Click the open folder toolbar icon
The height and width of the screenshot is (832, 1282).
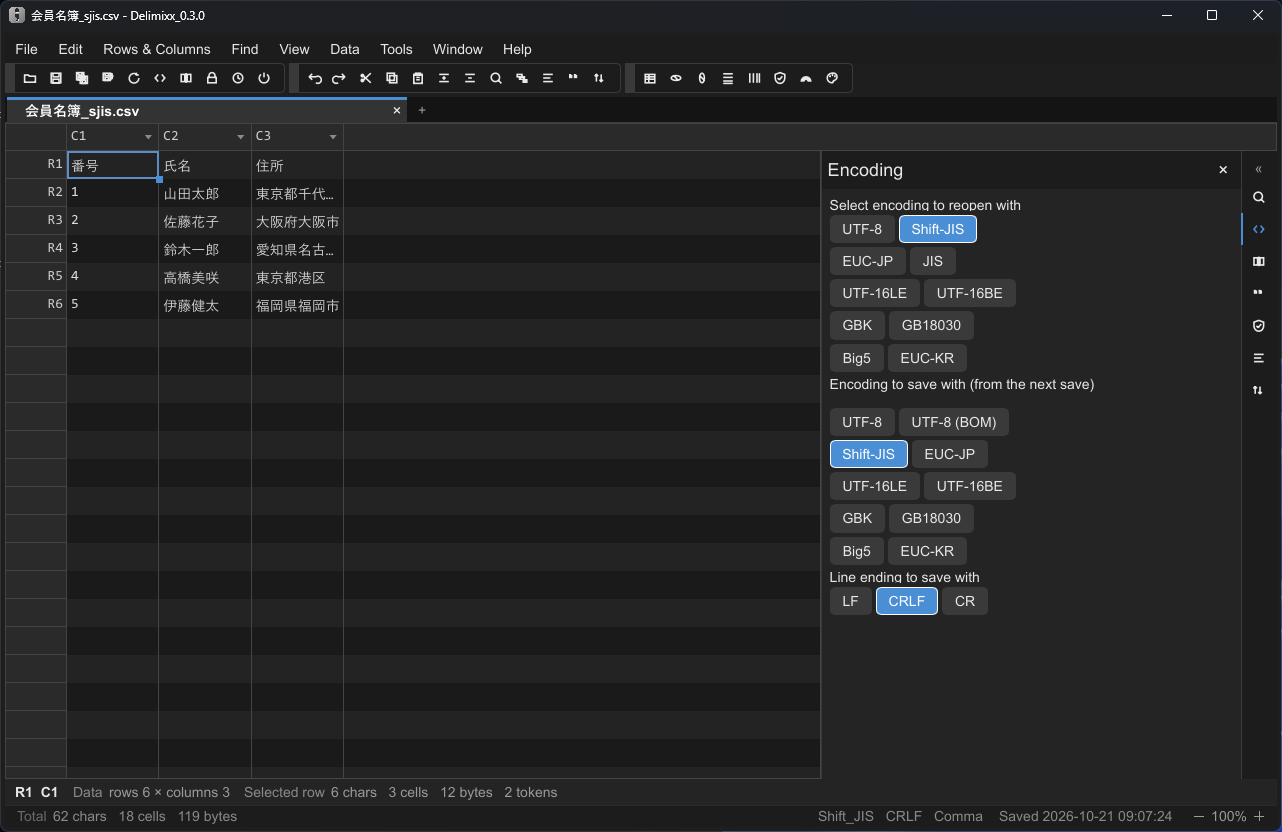(30, 78)
